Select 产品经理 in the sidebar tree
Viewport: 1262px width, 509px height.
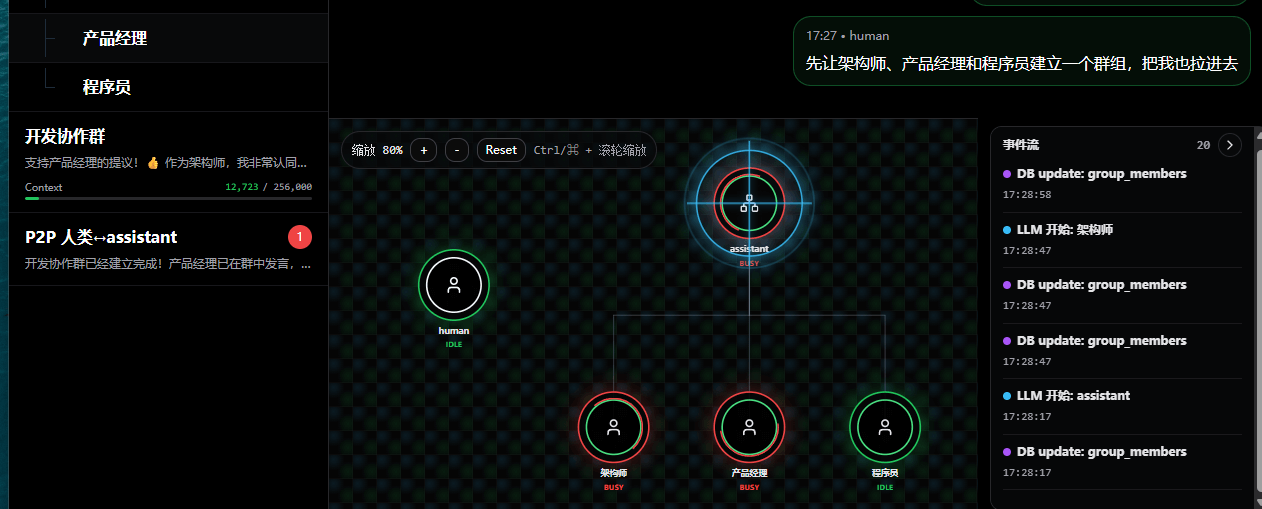[115, 38]
